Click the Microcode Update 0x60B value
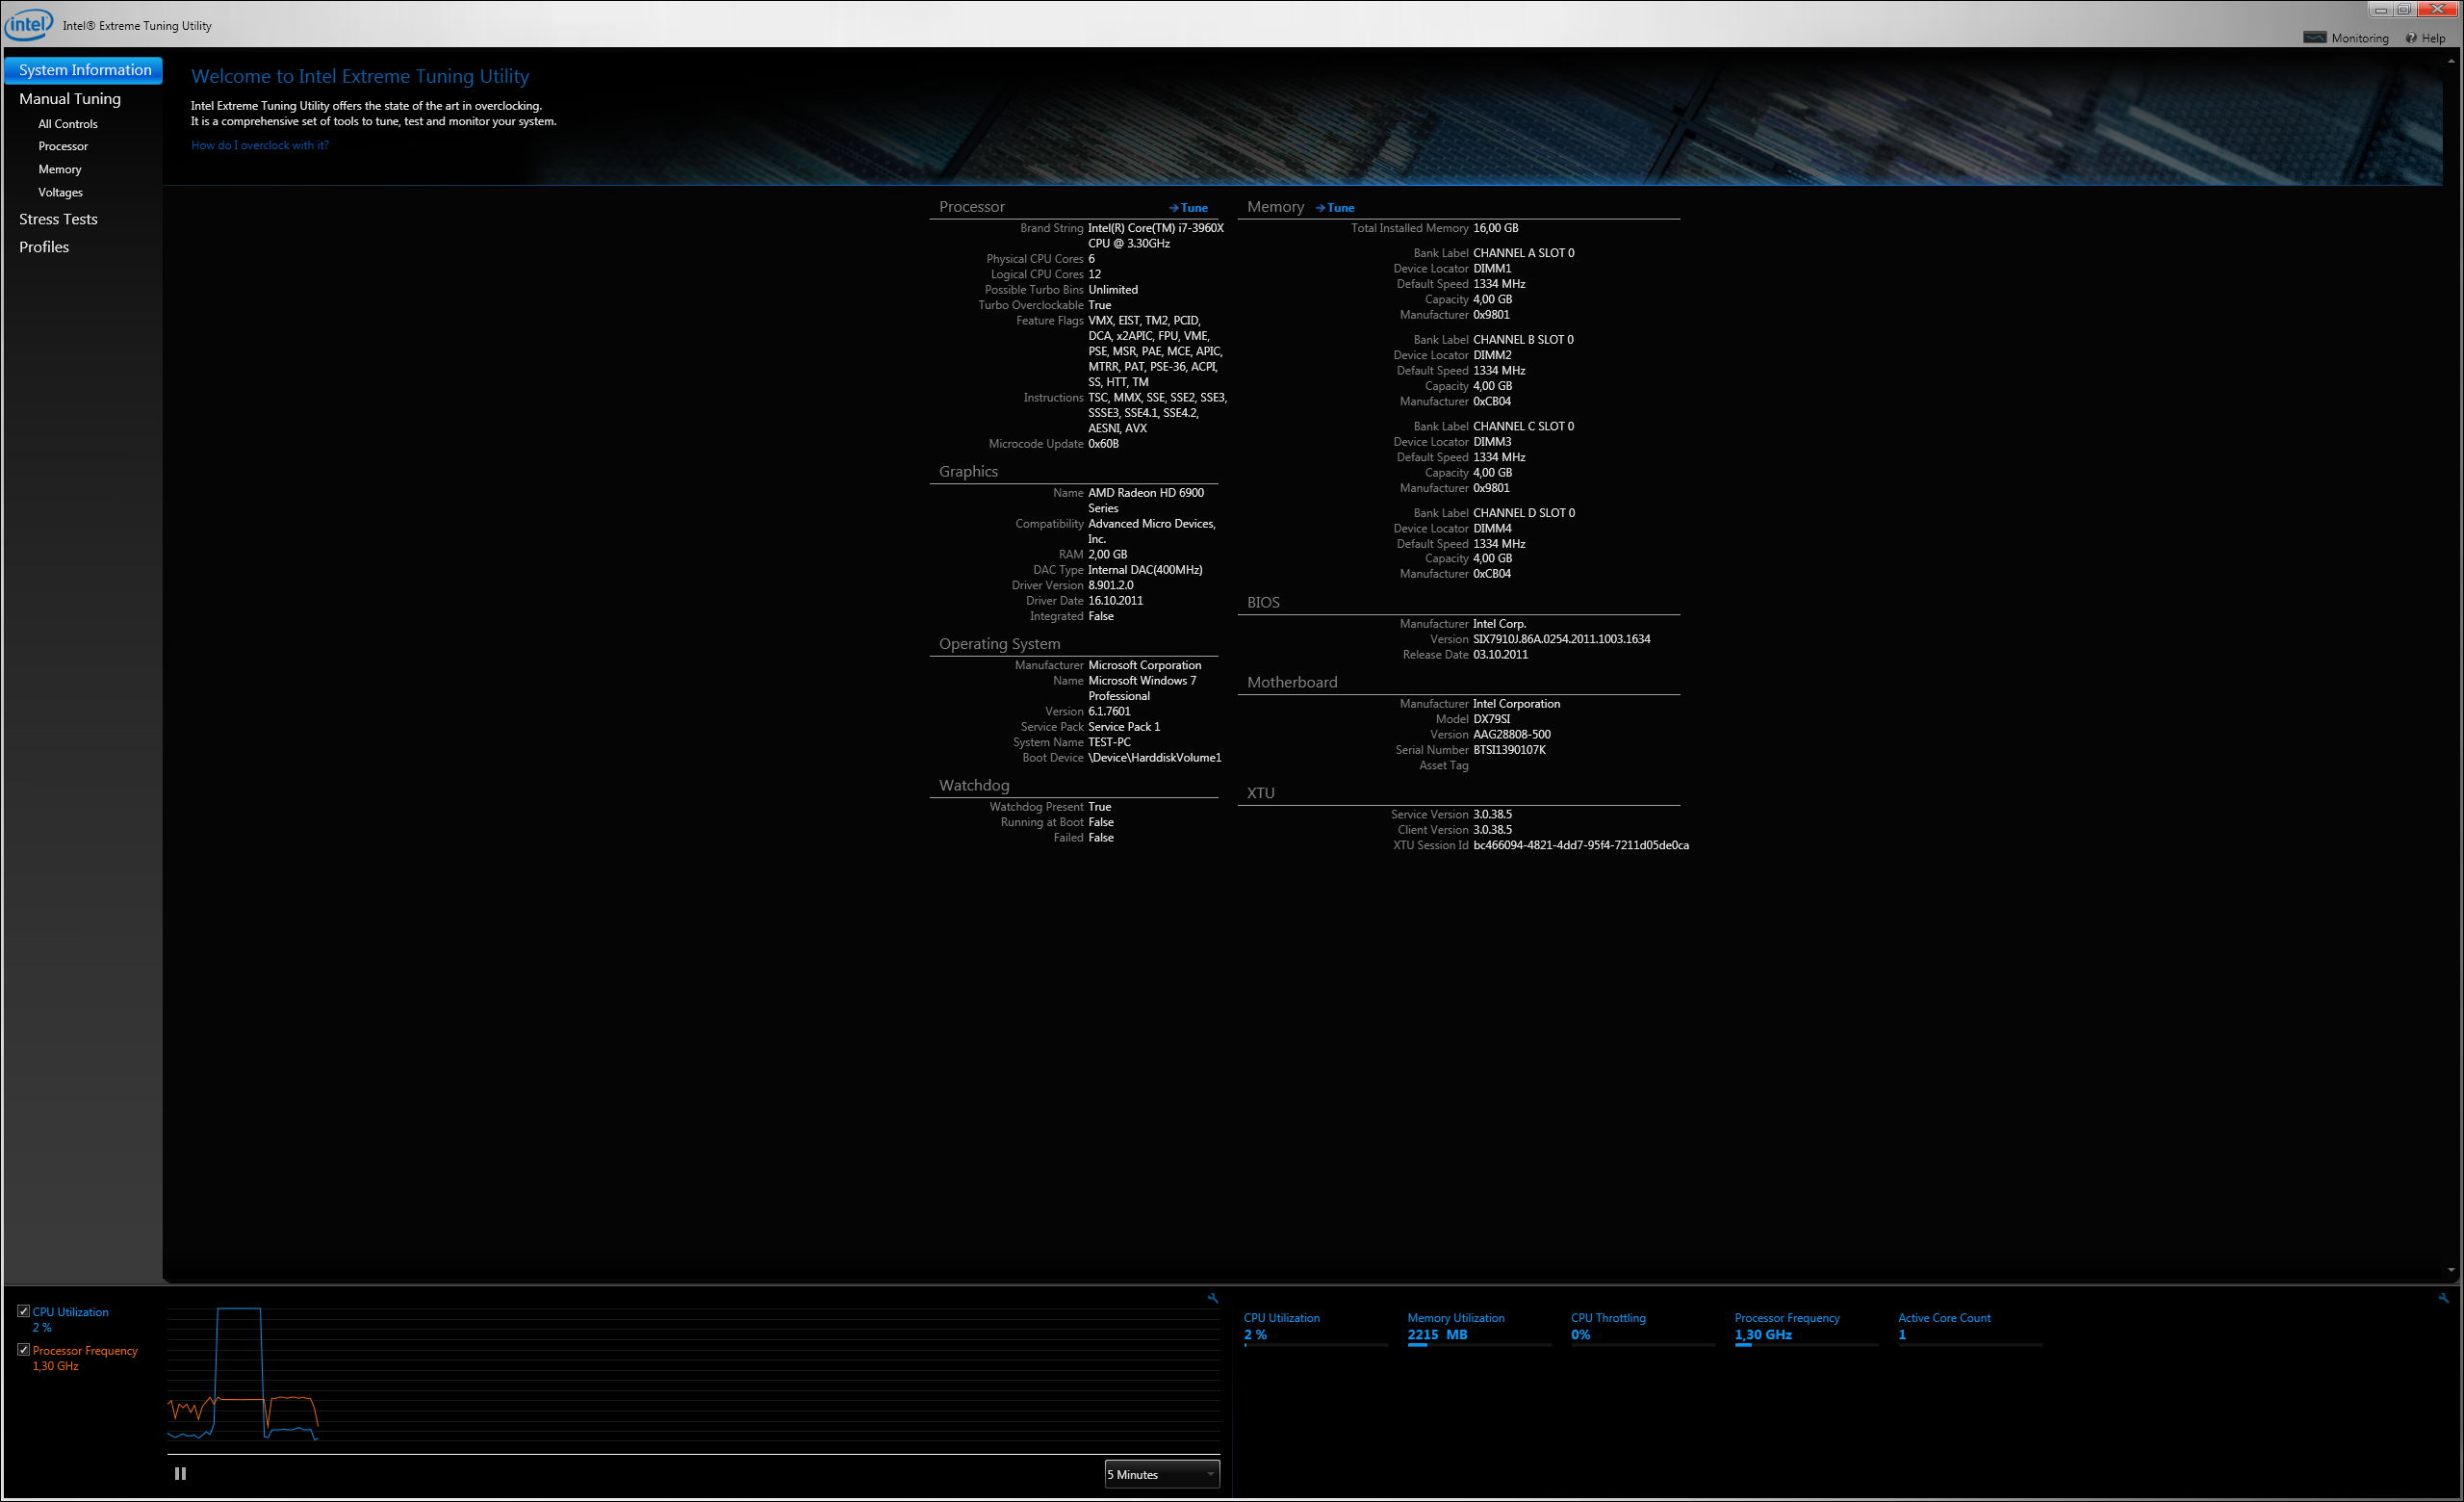Viewport: 2464px width, 1502px height. pos(1103,444)
